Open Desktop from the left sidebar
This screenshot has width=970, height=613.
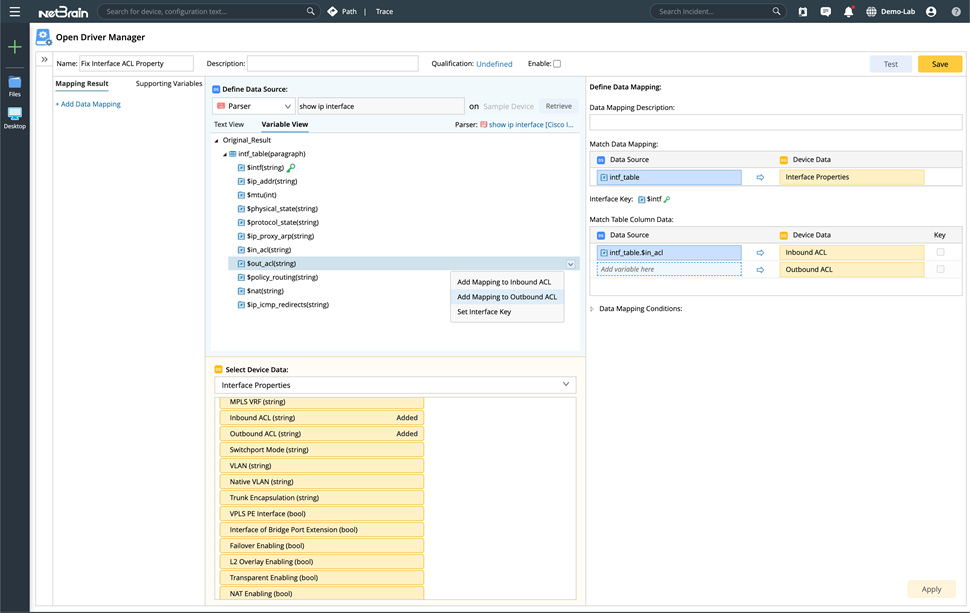click(15, 117)
